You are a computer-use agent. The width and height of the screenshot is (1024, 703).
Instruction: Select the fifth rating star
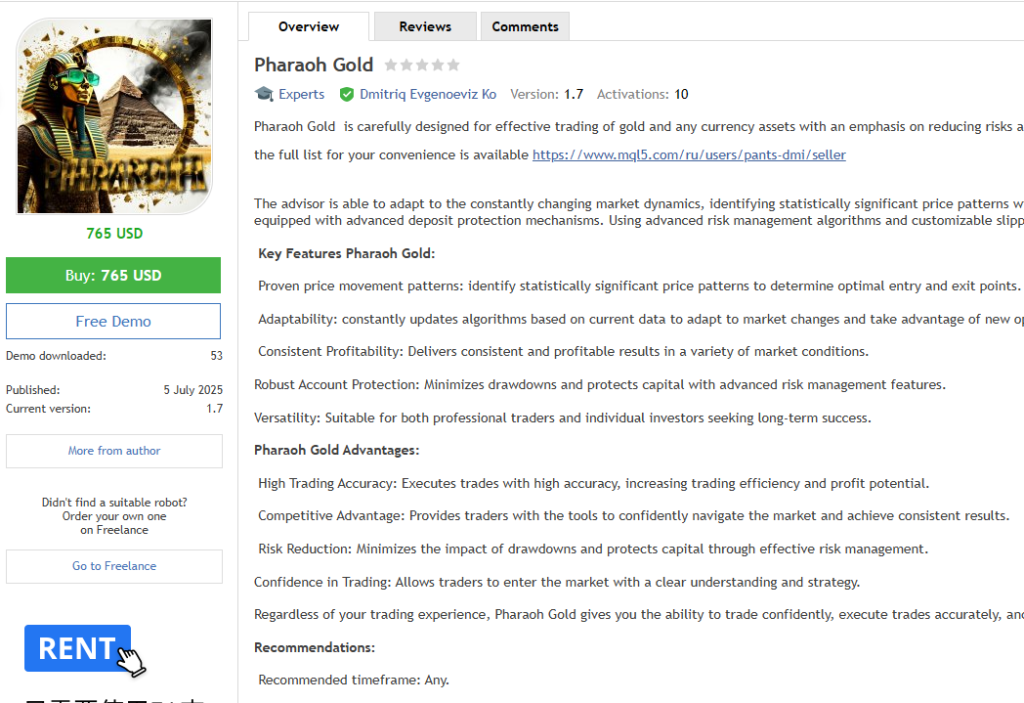tap(453, 65)
